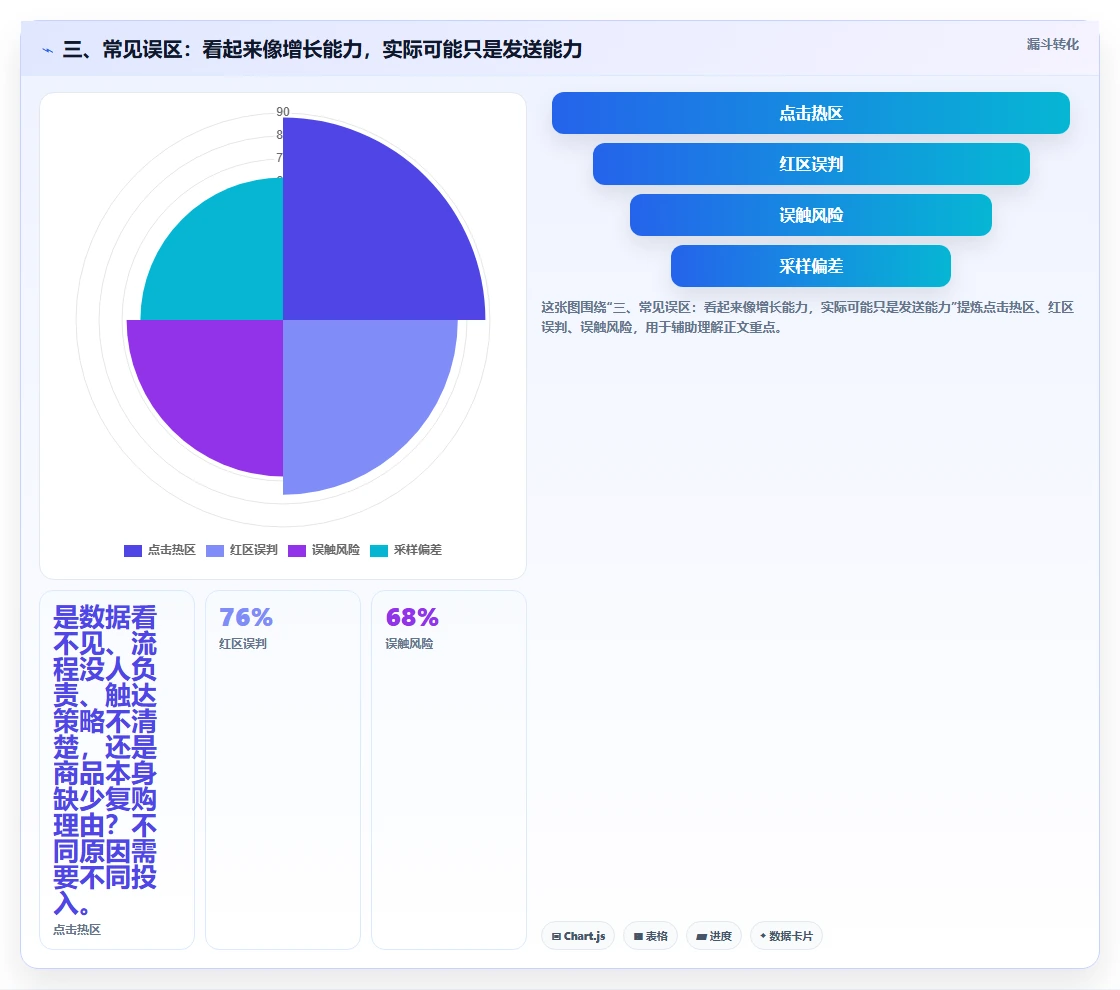Click the description paragraph starting 这张图围绕
The image size is (1120, 990).
(x=807, y=317)
